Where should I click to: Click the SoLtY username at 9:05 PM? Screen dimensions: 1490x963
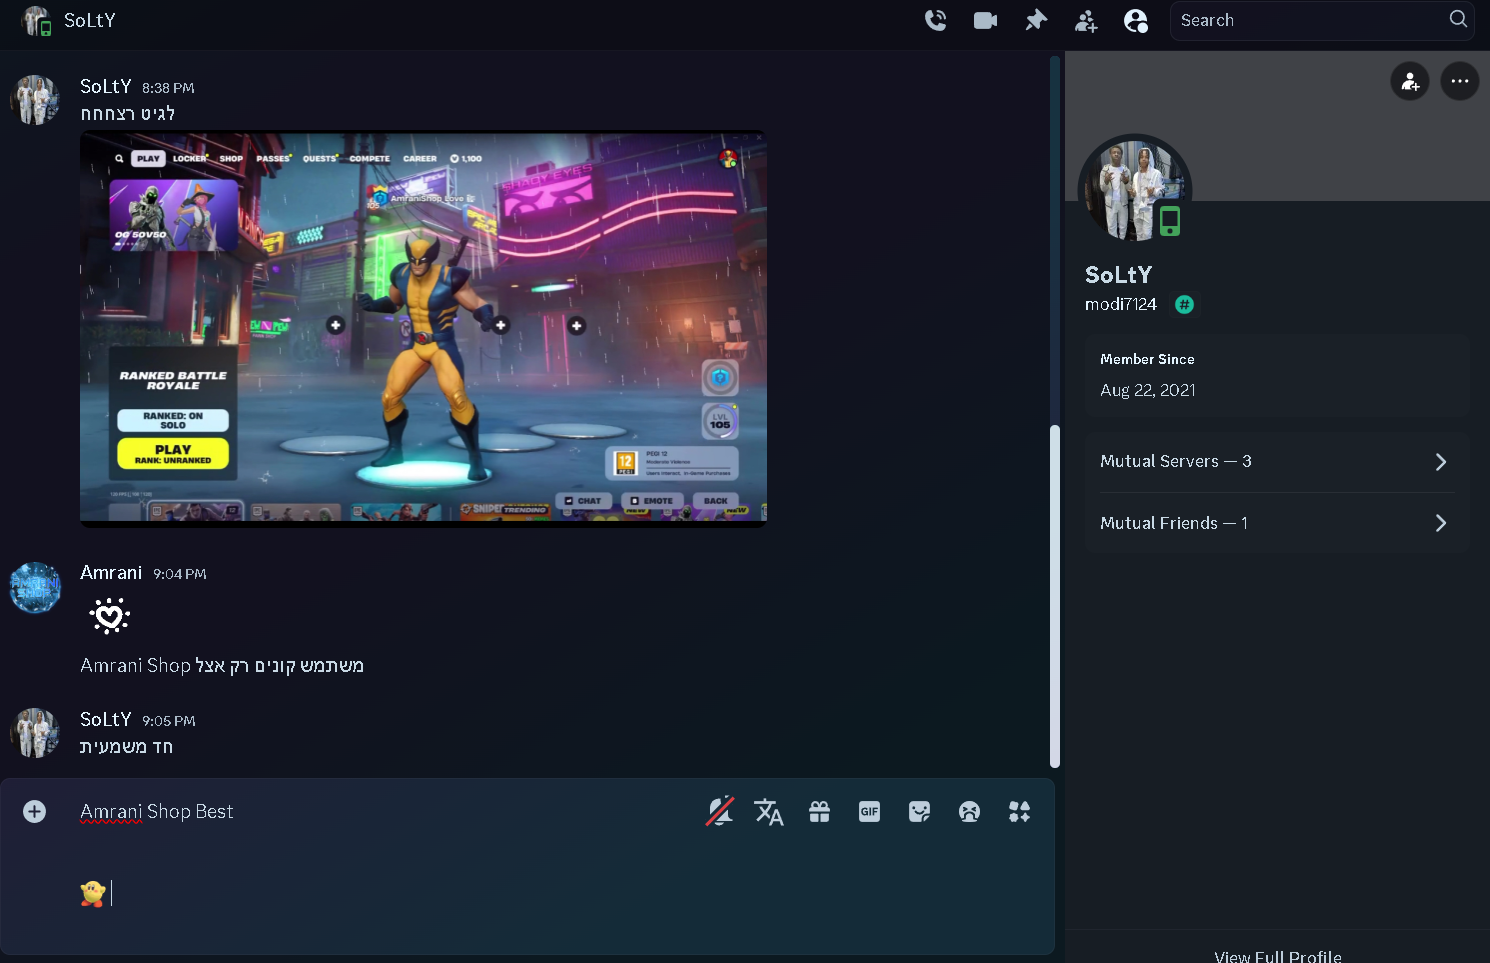click(x=106, y=719)
